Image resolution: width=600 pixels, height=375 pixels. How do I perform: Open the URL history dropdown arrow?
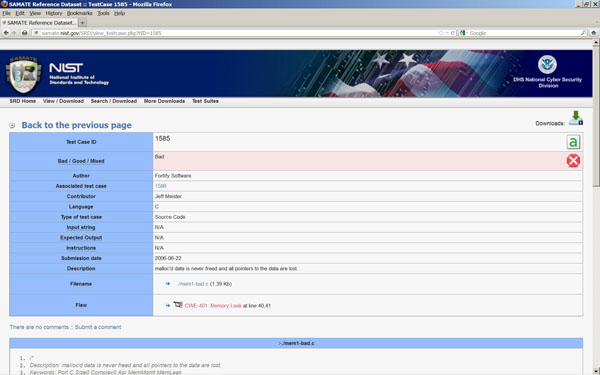pos(447,33)
